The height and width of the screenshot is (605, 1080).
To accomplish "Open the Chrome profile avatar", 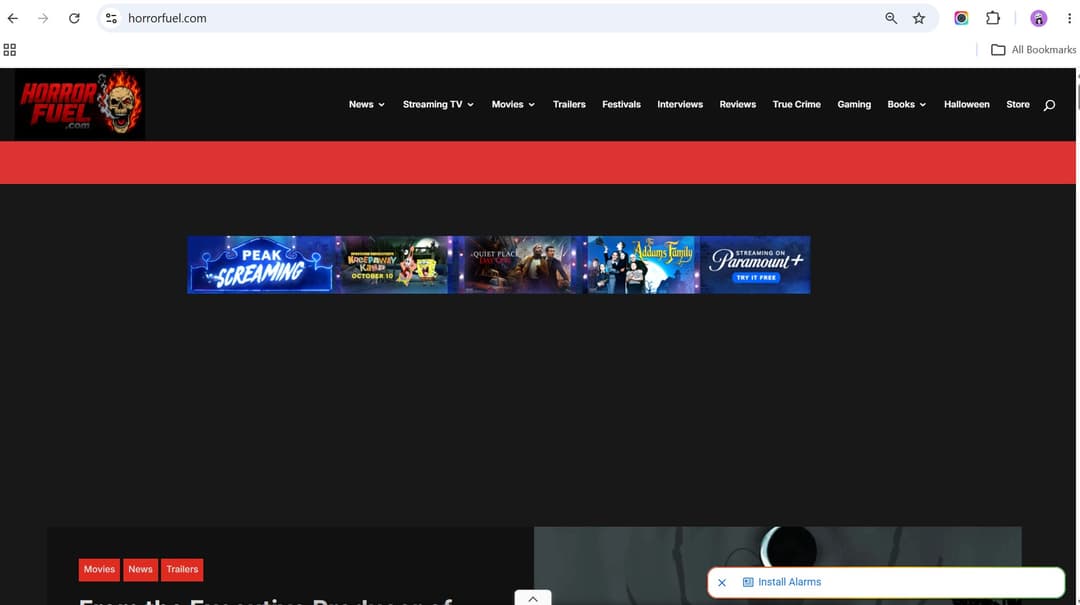I will (1038, 19).
